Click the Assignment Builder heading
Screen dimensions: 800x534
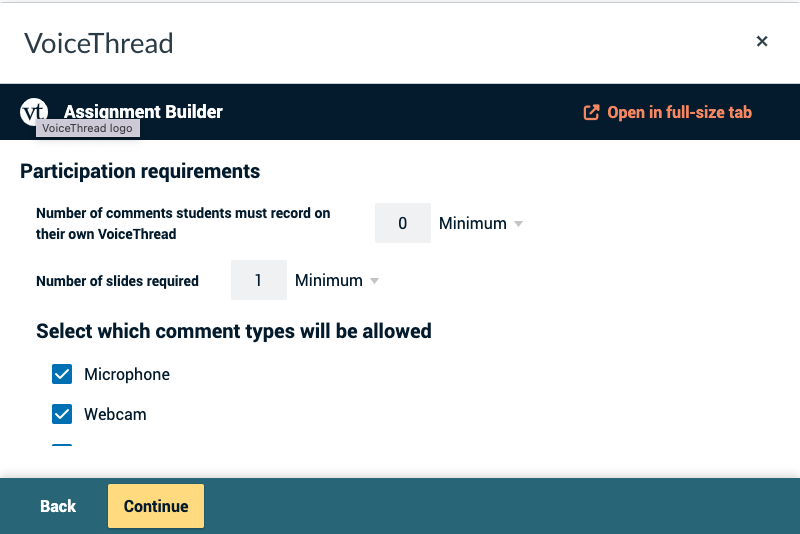(x=143, y=112)
